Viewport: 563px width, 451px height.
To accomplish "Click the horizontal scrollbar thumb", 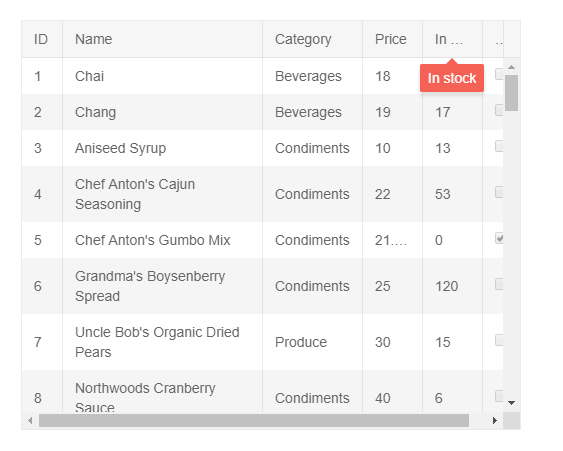I will coord(254,420).
